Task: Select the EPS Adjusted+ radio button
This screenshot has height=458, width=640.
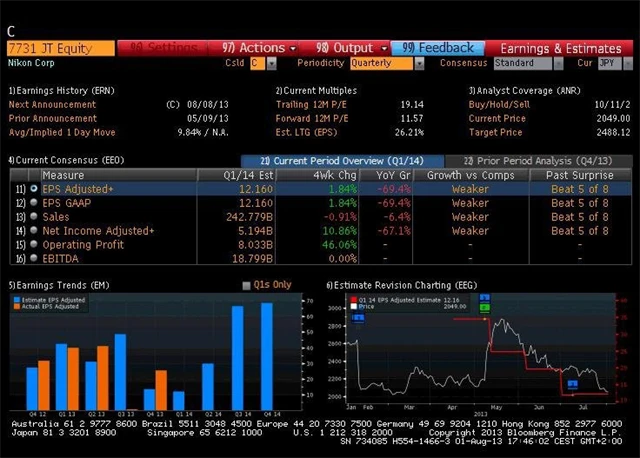Action: click(34, 189)
